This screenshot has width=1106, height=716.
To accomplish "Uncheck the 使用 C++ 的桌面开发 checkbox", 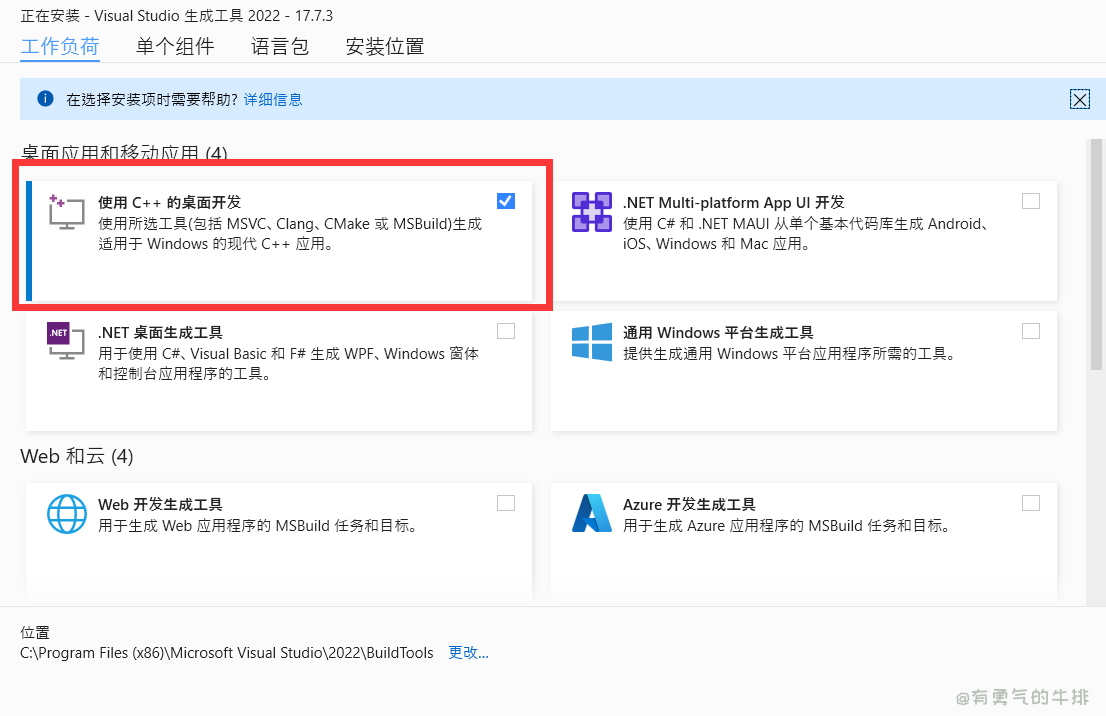I will [506, 201].
